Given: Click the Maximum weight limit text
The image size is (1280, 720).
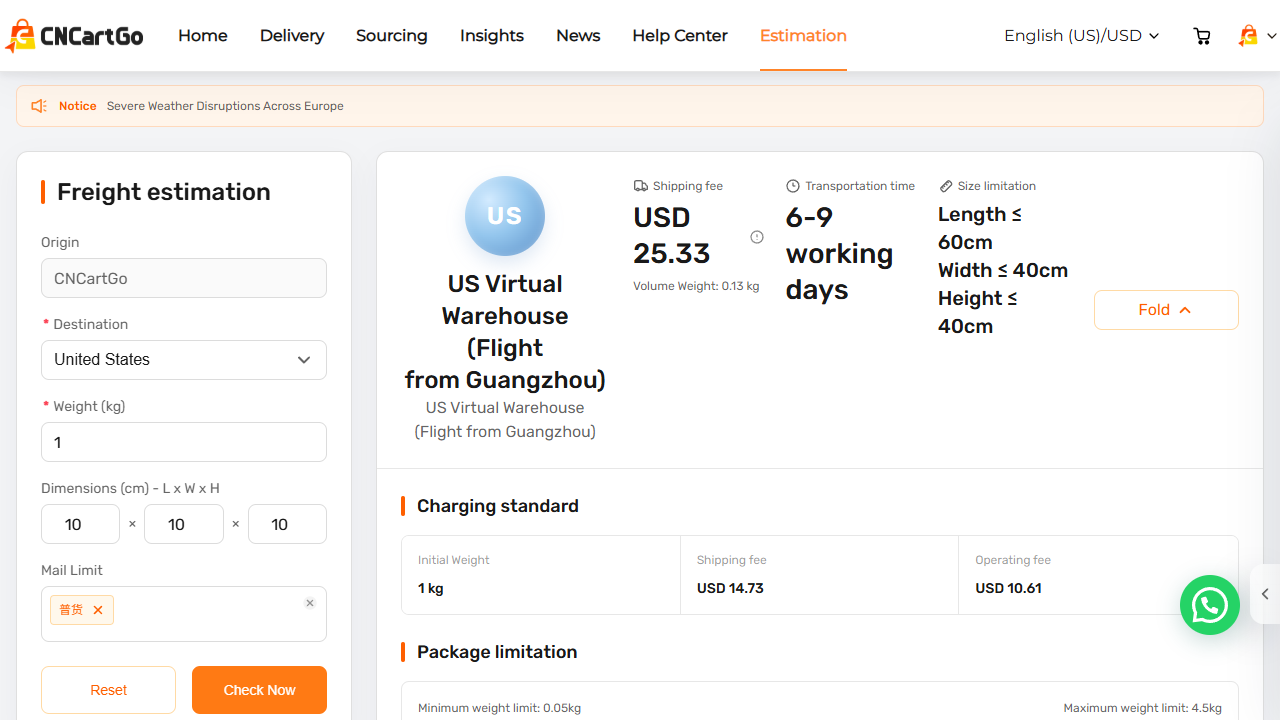Looking at the screenshot, I should tap(1142, 708).
